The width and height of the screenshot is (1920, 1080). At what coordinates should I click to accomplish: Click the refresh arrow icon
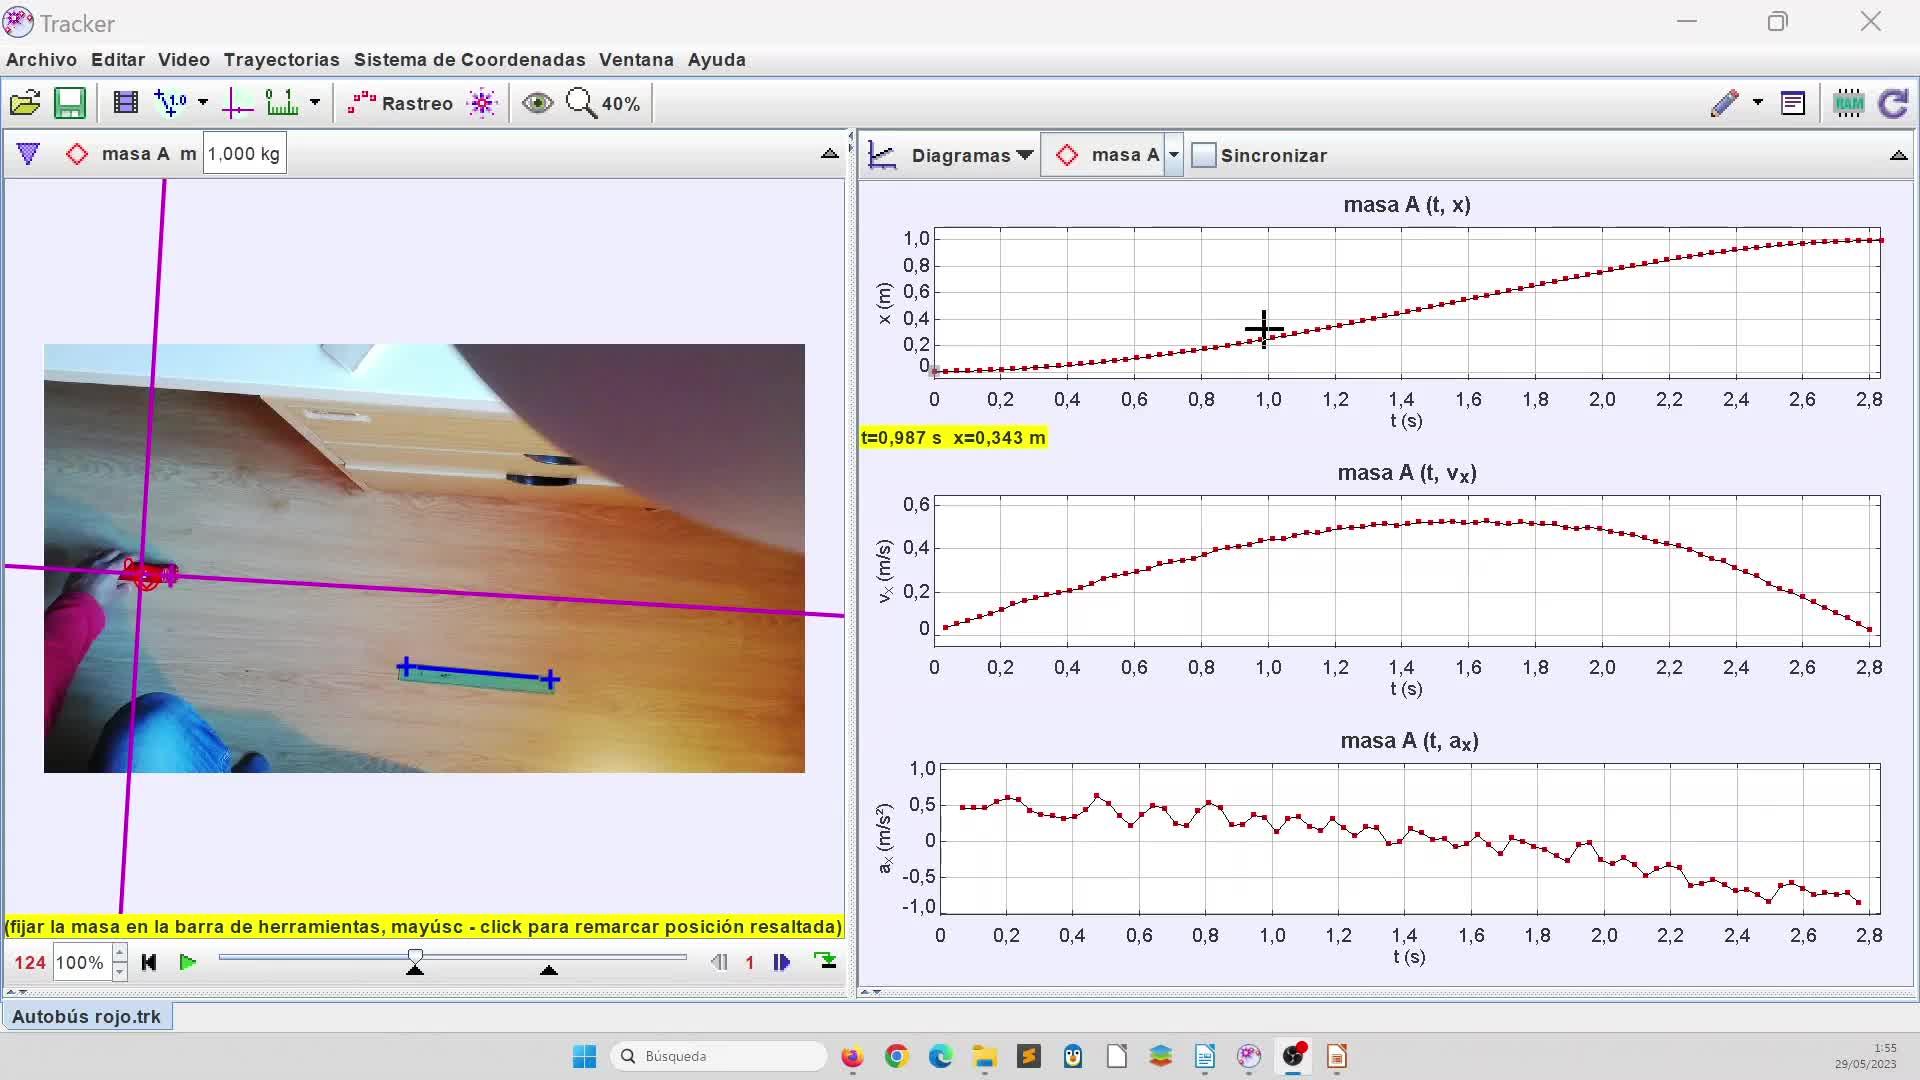coord(1893,103)
